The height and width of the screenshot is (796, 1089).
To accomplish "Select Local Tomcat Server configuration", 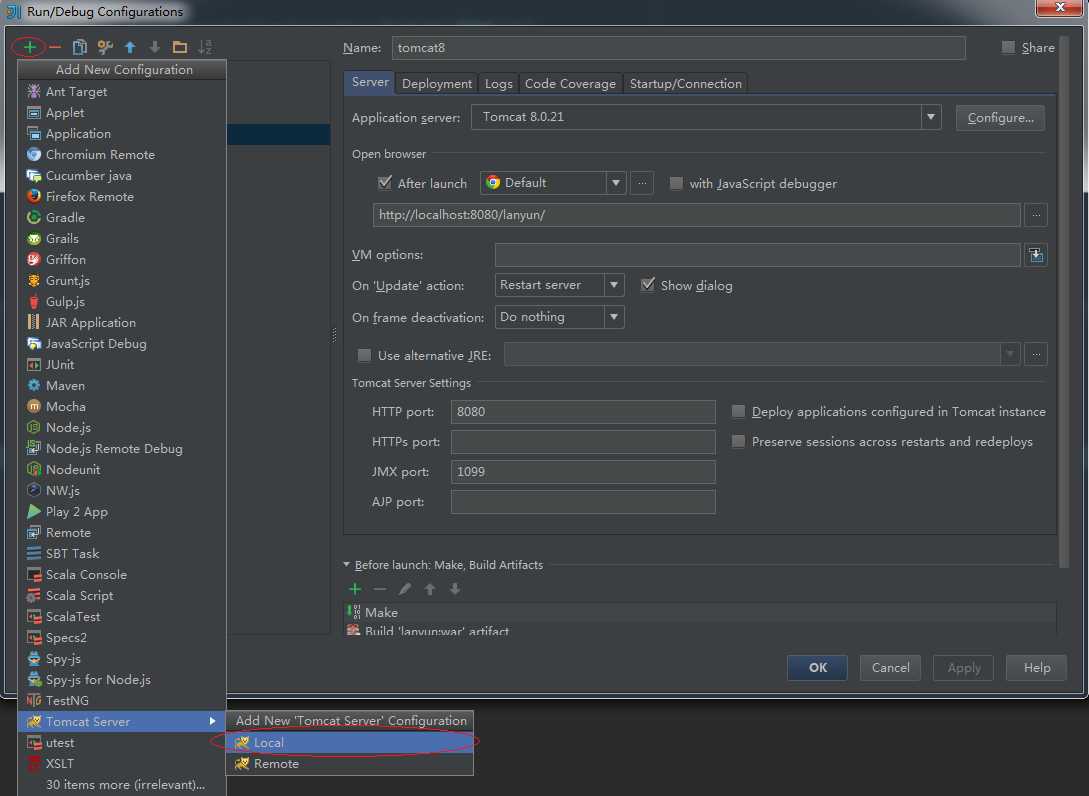I will point(350,743).
